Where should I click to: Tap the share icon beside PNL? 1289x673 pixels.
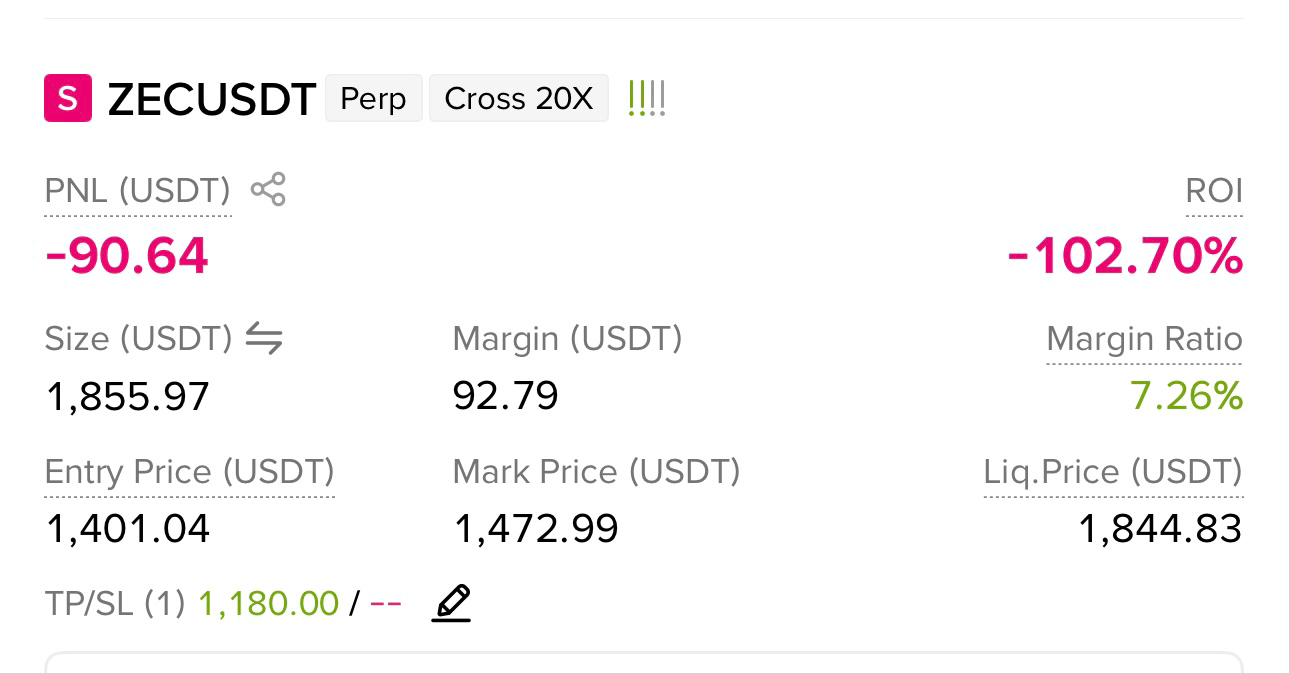(x=268, y=189)
